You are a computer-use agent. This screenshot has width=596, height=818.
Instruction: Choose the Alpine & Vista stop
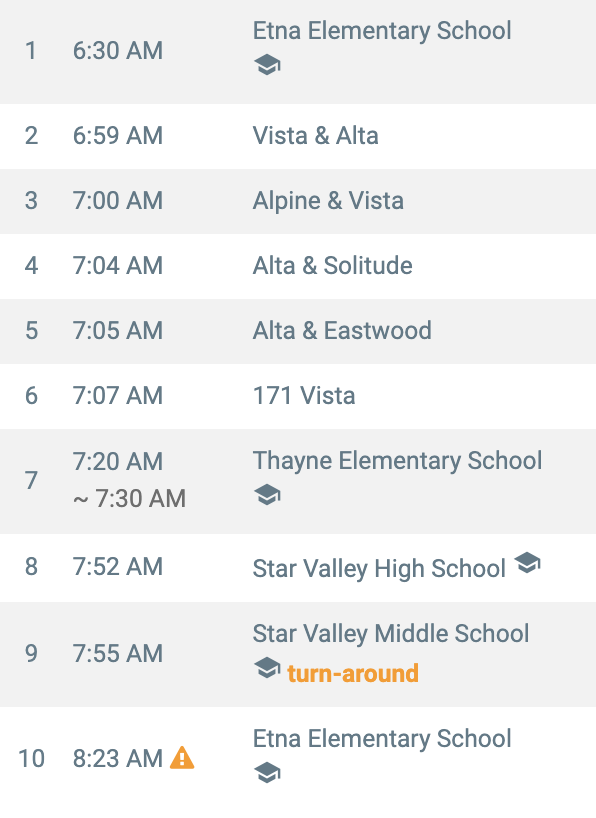[x=328, y=201]
